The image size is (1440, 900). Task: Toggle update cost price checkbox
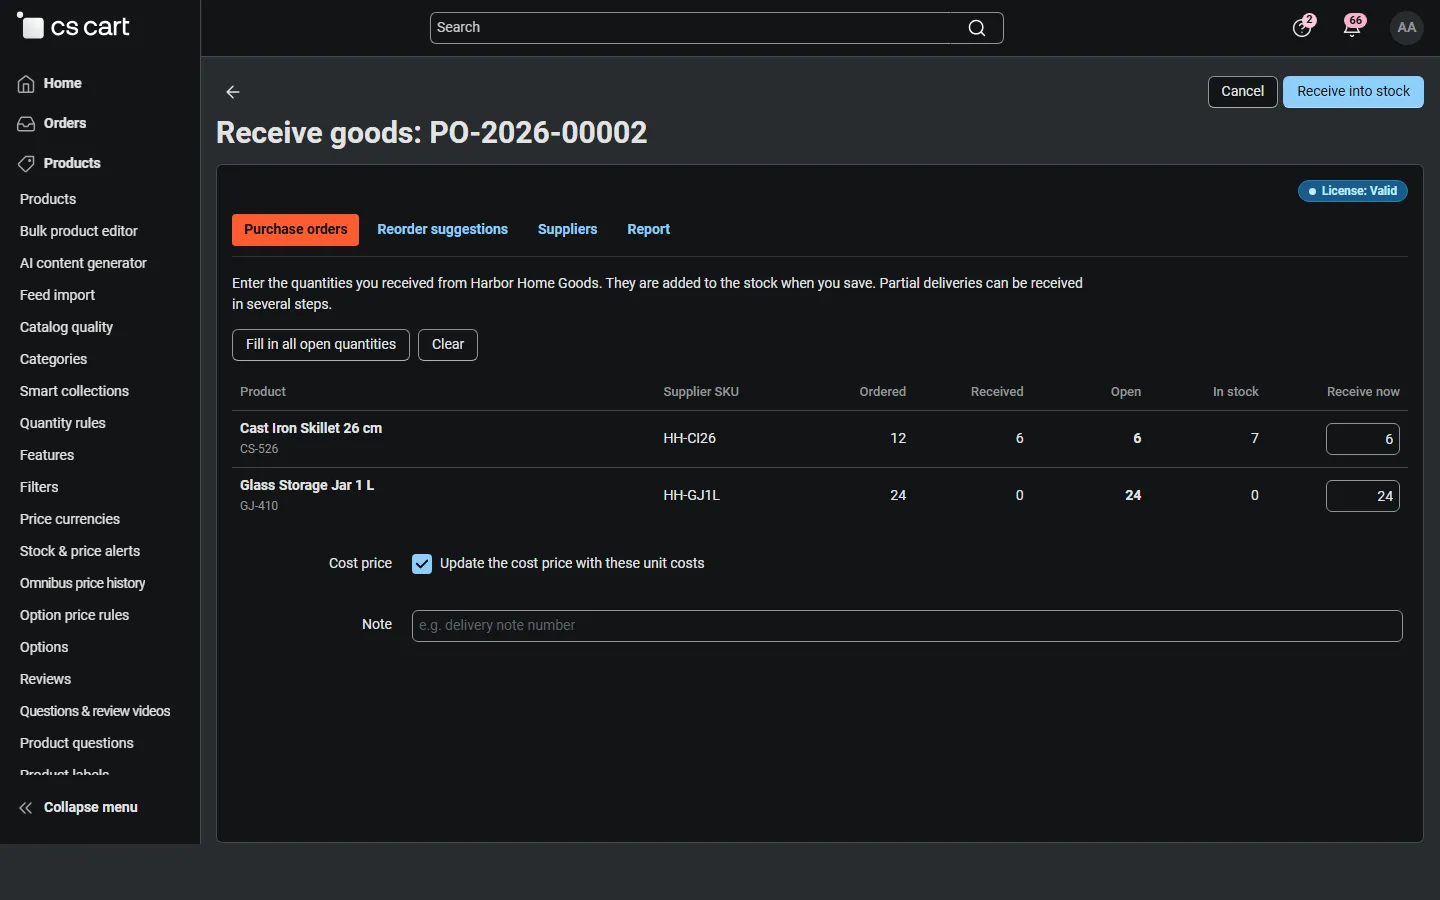pyautogui.click(x=422, y=564)
